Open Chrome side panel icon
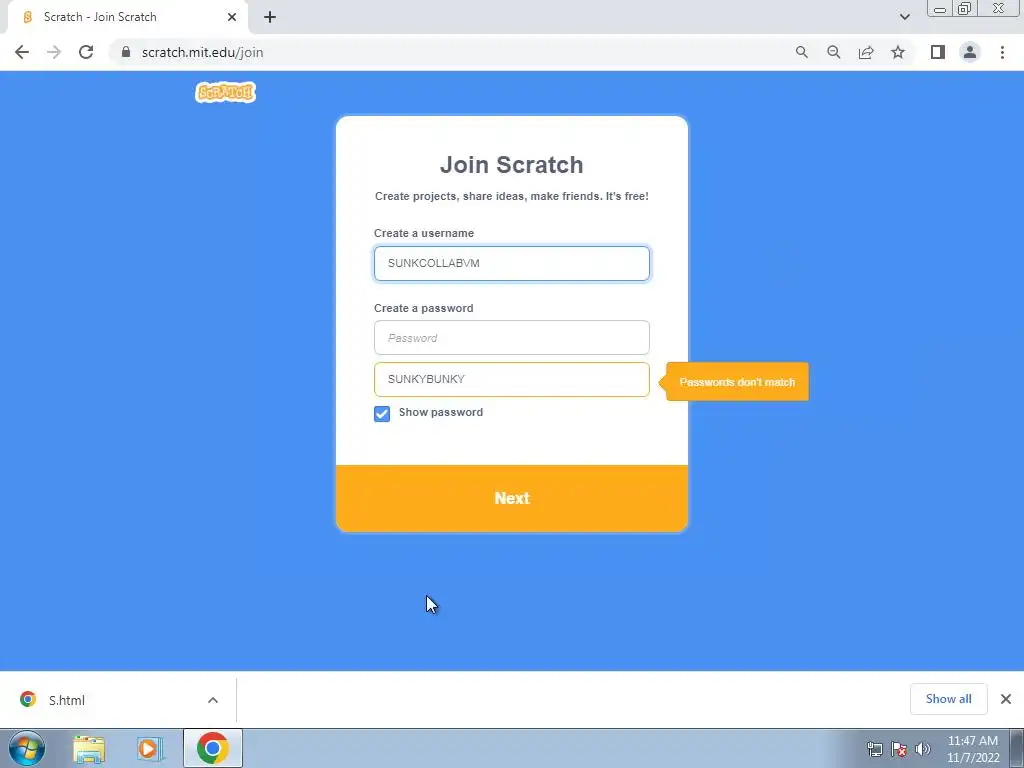Image resolution: width=1024 pixels, height=768 pixels. point(938,52)
